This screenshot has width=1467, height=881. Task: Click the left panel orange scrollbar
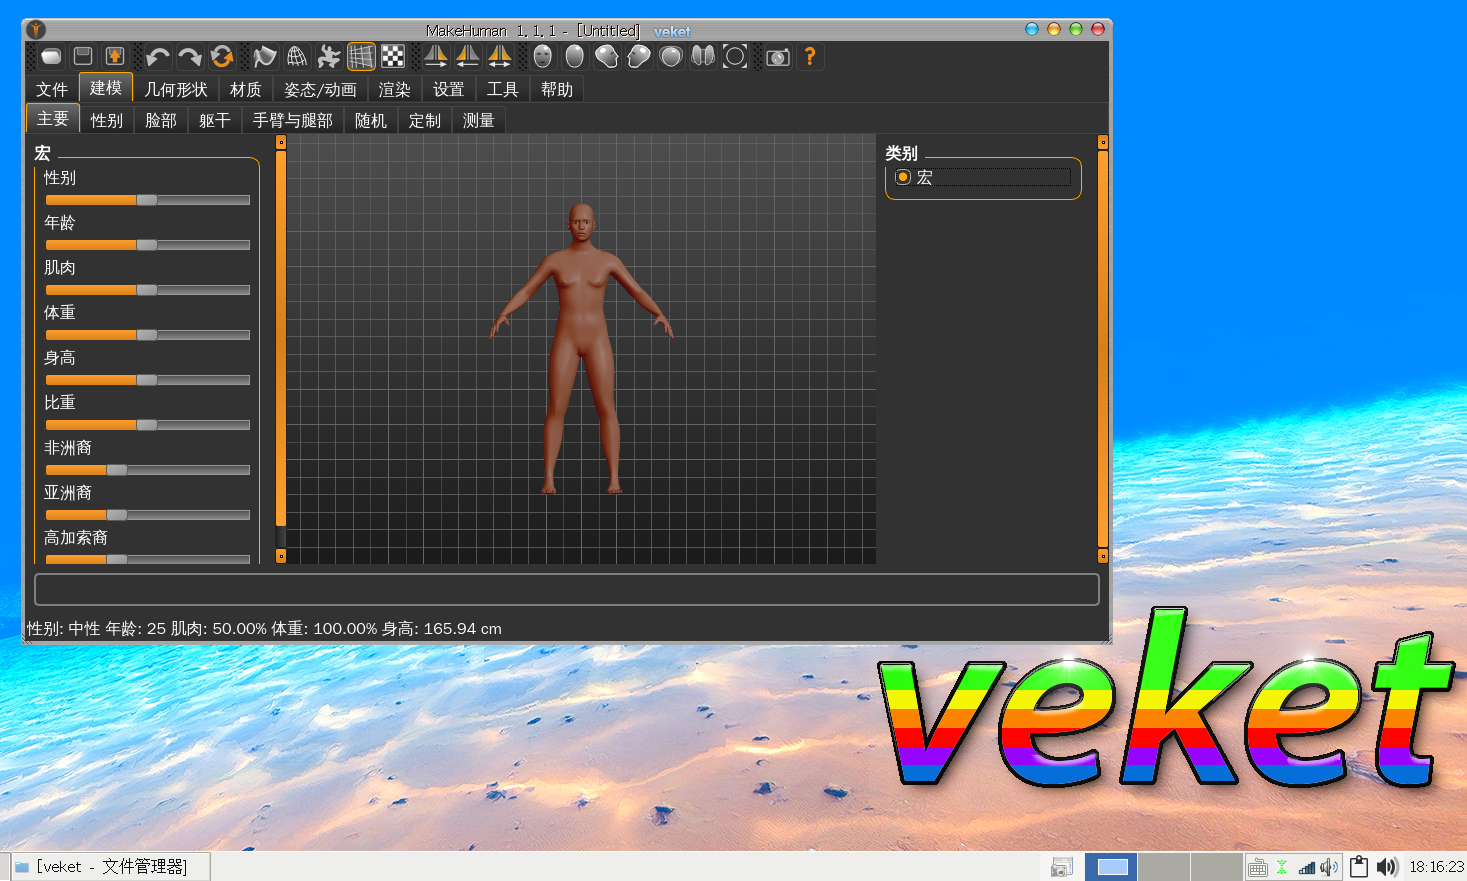[x=281, y=338]
